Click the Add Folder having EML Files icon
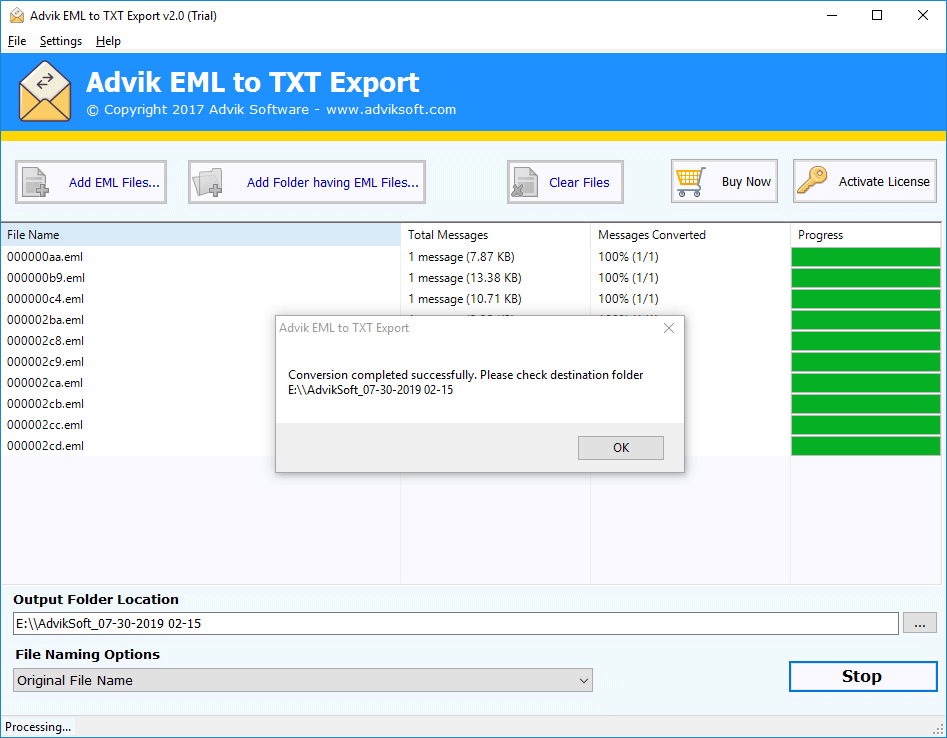The image size is (947, 738). [x=208, y=182]
